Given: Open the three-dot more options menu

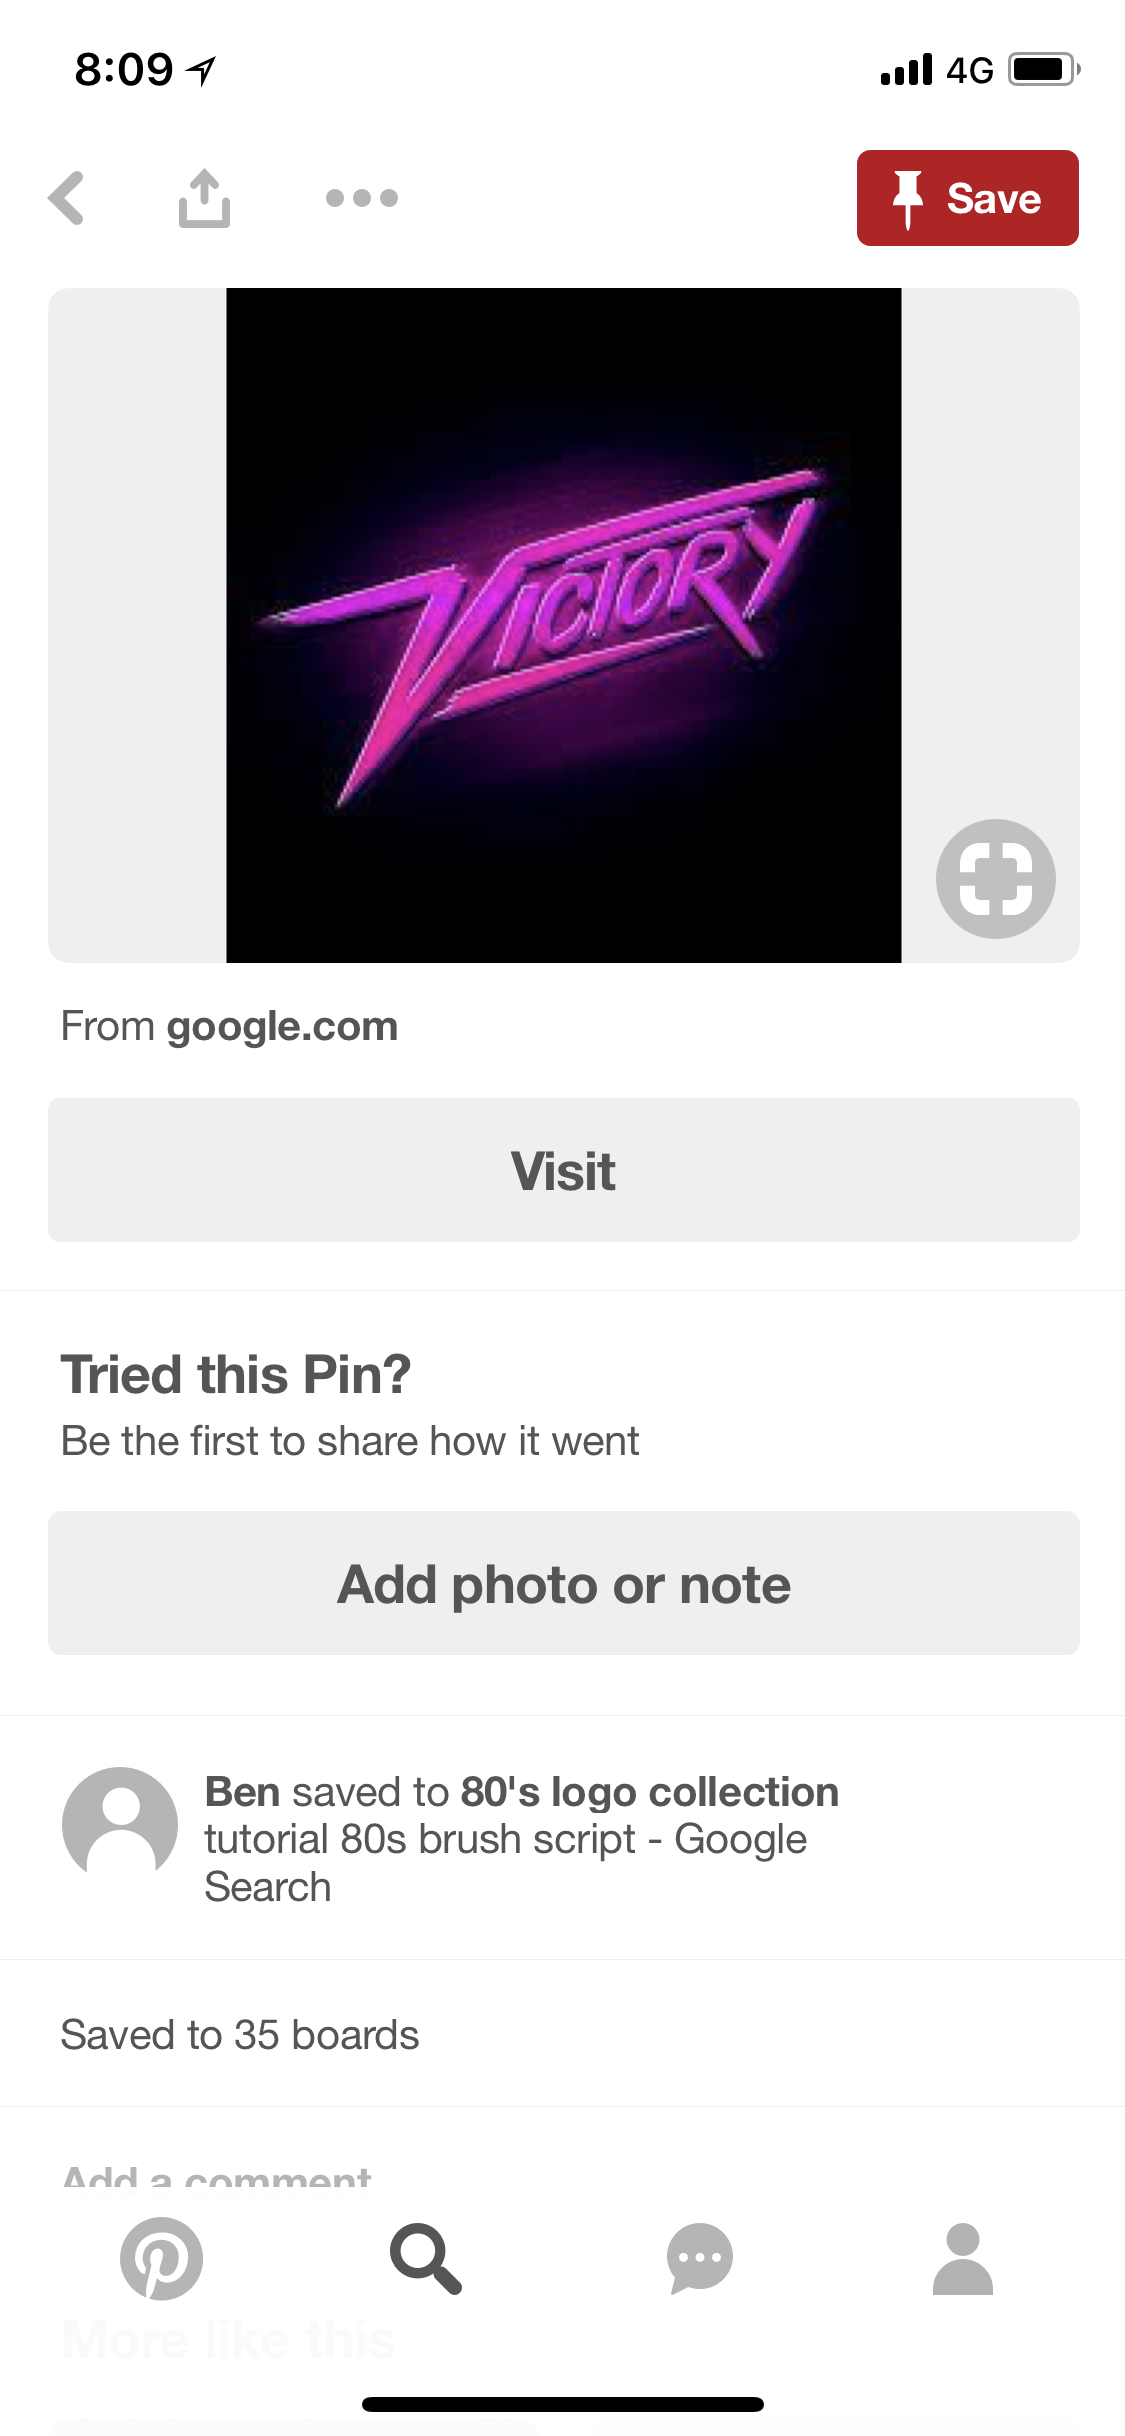Looking at the screenshot, I should click(362, 198).
